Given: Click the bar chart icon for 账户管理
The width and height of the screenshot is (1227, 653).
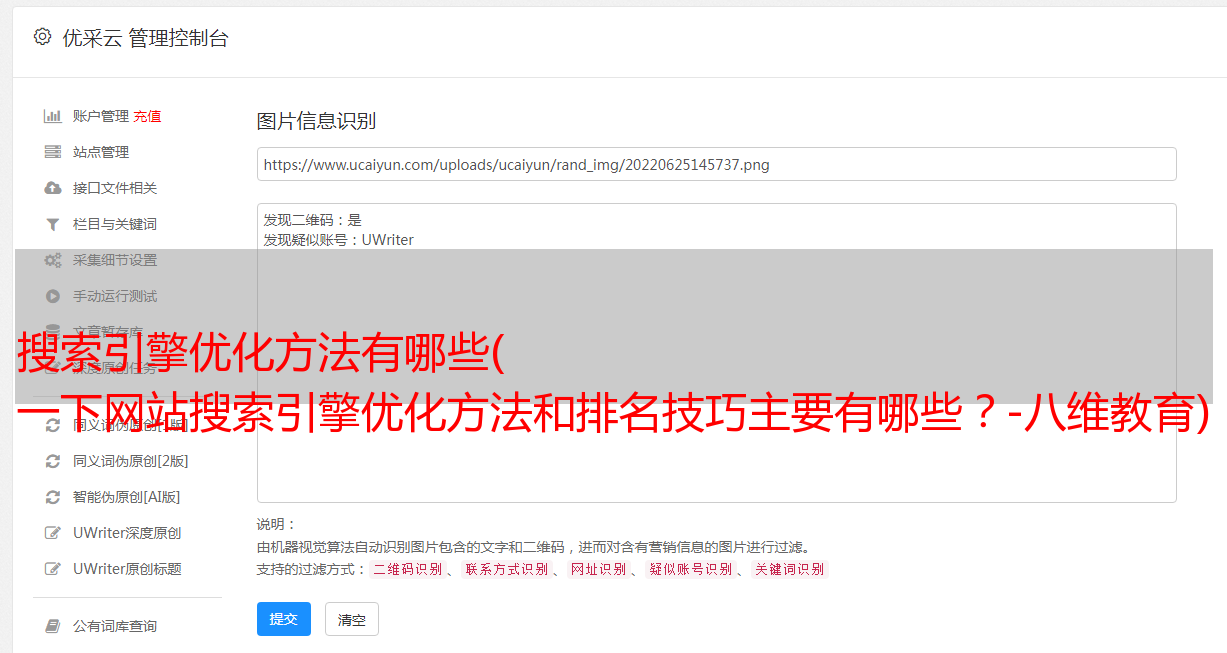Looking at the screenshot, I should [53, 116].
